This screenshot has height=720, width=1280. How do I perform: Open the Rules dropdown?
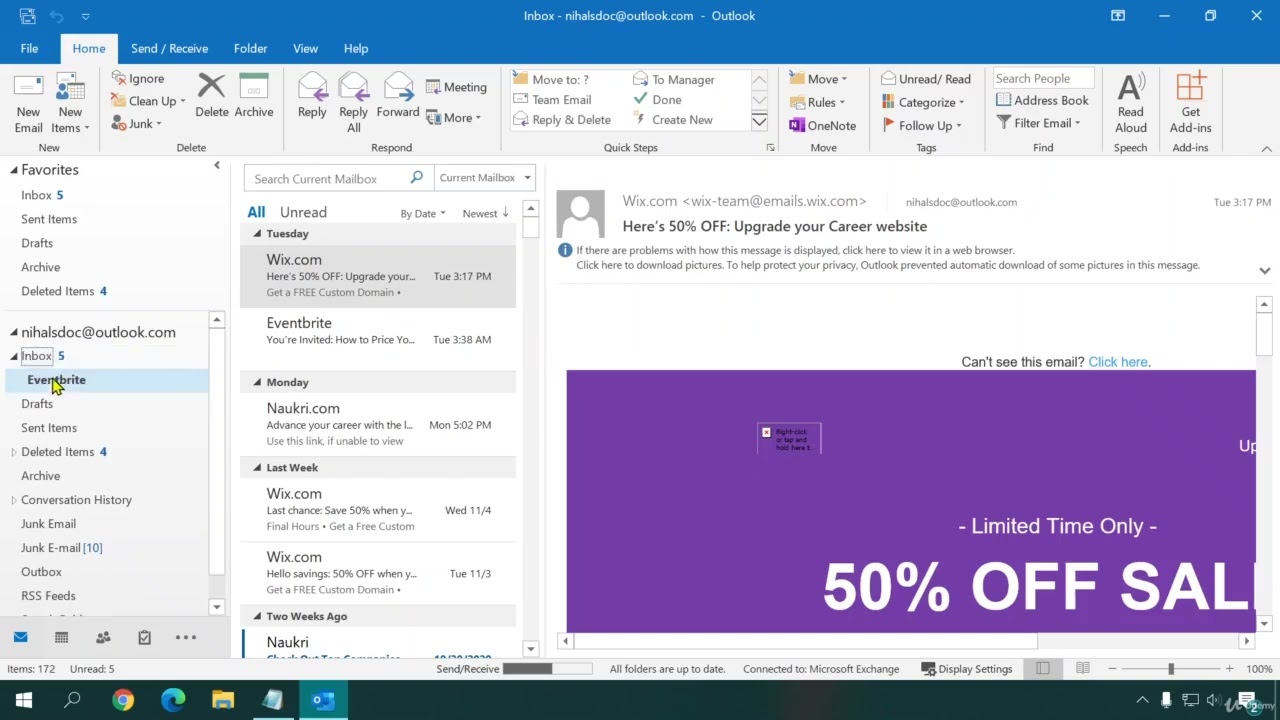pyautogui.click(x=817, y=102)
